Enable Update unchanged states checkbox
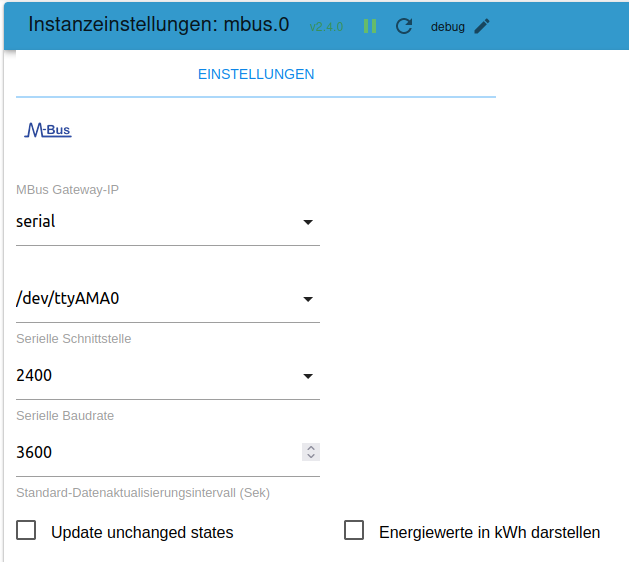Screen dimensions: 629x562 pos(26,530)
